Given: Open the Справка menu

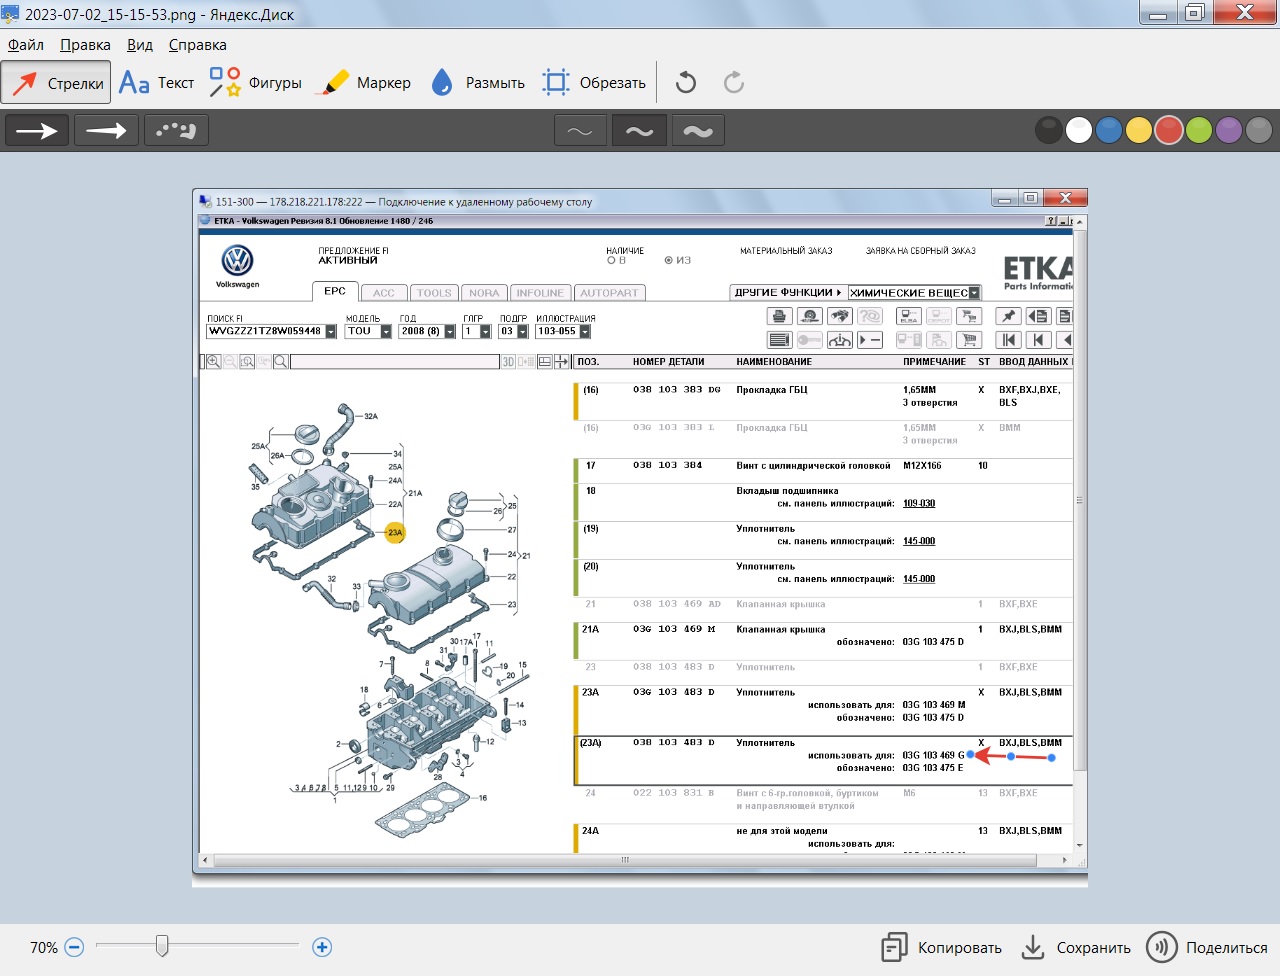Looking at the screenshot, I should pyautogui.click(x=197, y=45).
